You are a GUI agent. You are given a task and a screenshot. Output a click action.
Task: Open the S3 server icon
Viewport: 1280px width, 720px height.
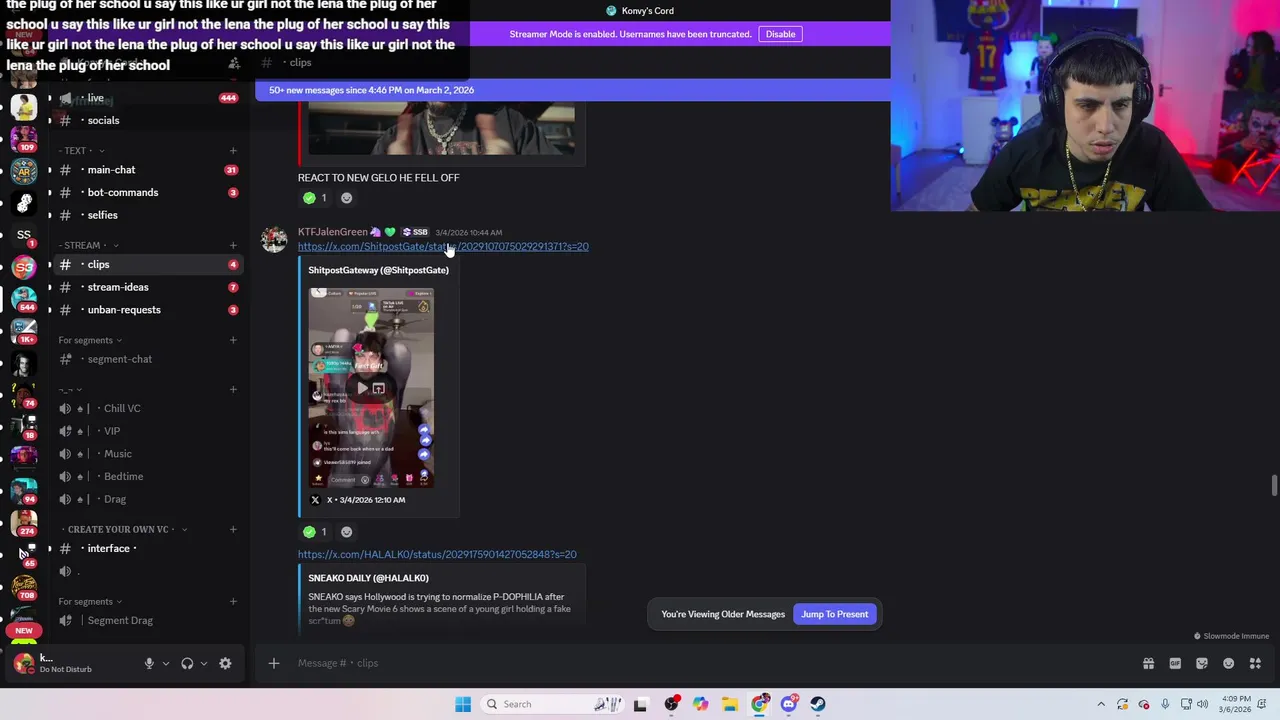point(24,267)
